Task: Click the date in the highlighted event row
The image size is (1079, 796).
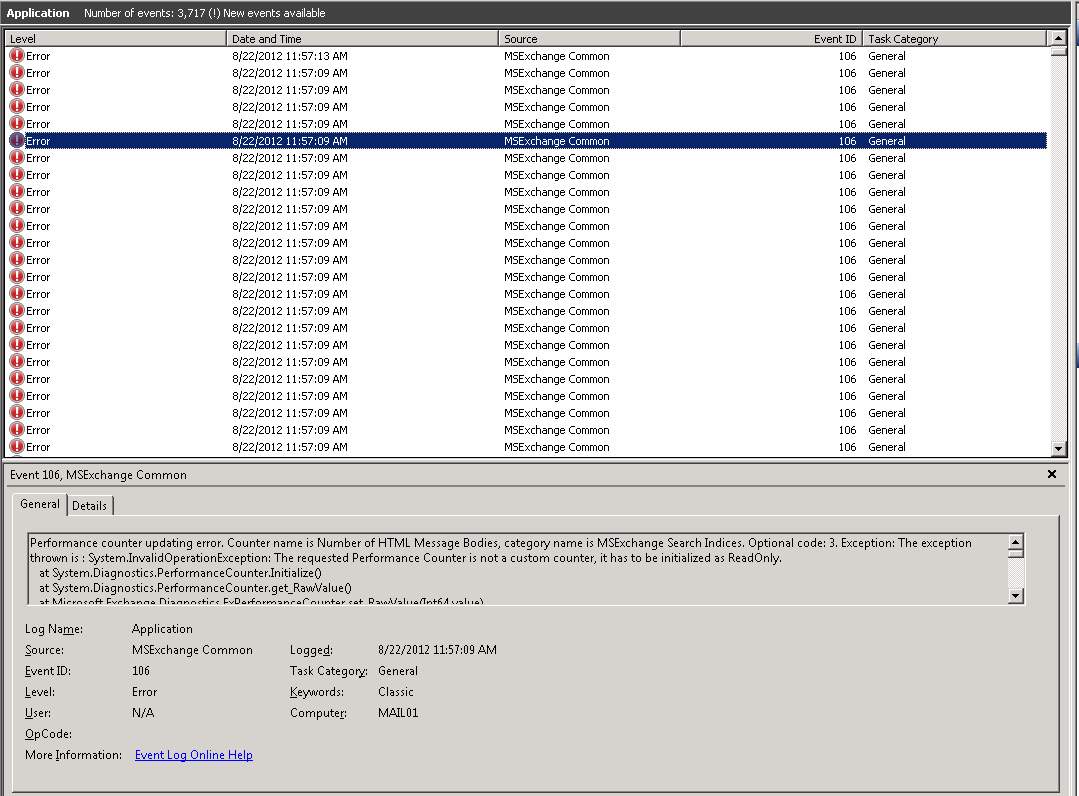Action: click(x=290, y=141)
